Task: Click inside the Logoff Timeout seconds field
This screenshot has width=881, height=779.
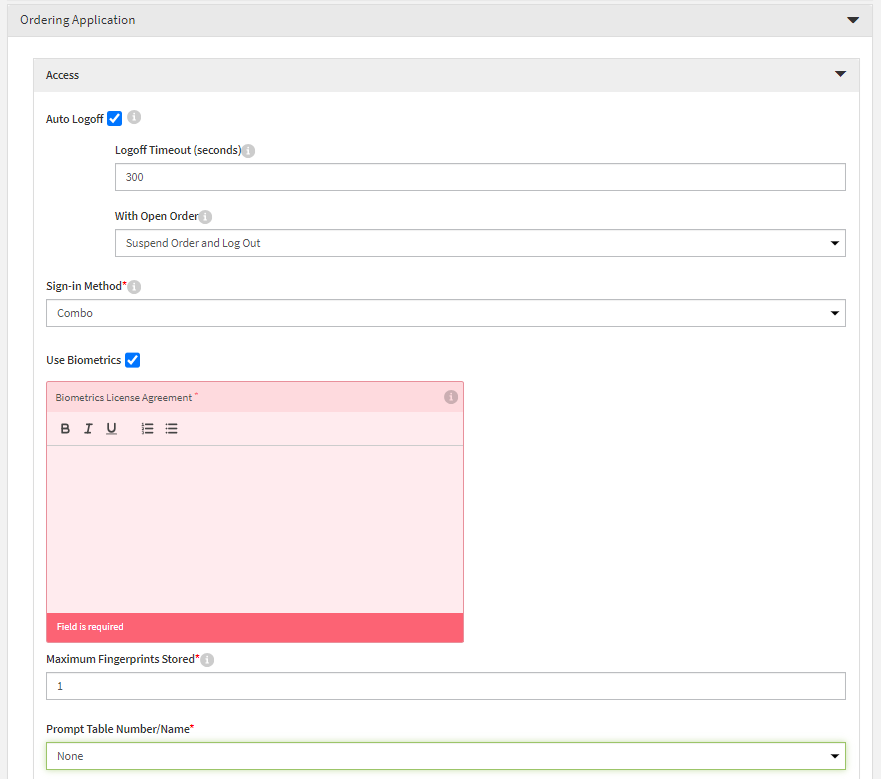Action: click(480, 176)
